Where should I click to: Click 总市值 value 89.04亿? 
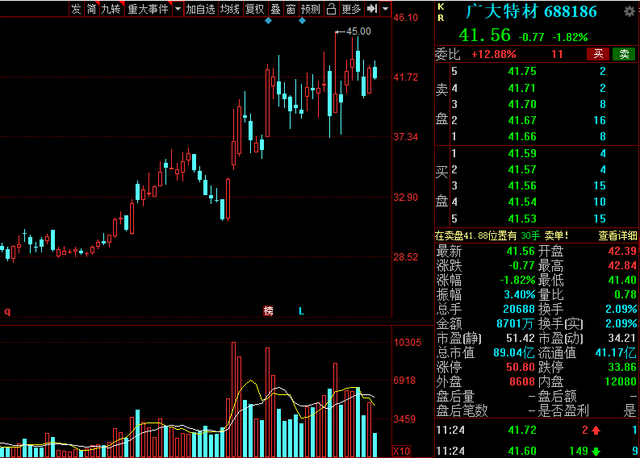[x=514, y=352]
